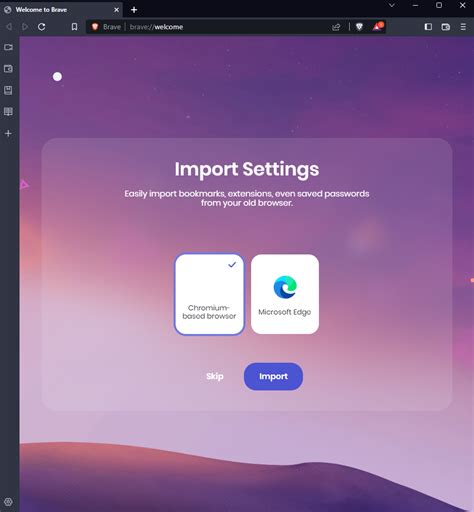This screenshot has width=474, height=512.
Task: Open Brave Talk camera sidebar icon
Action: pos(8,47)
